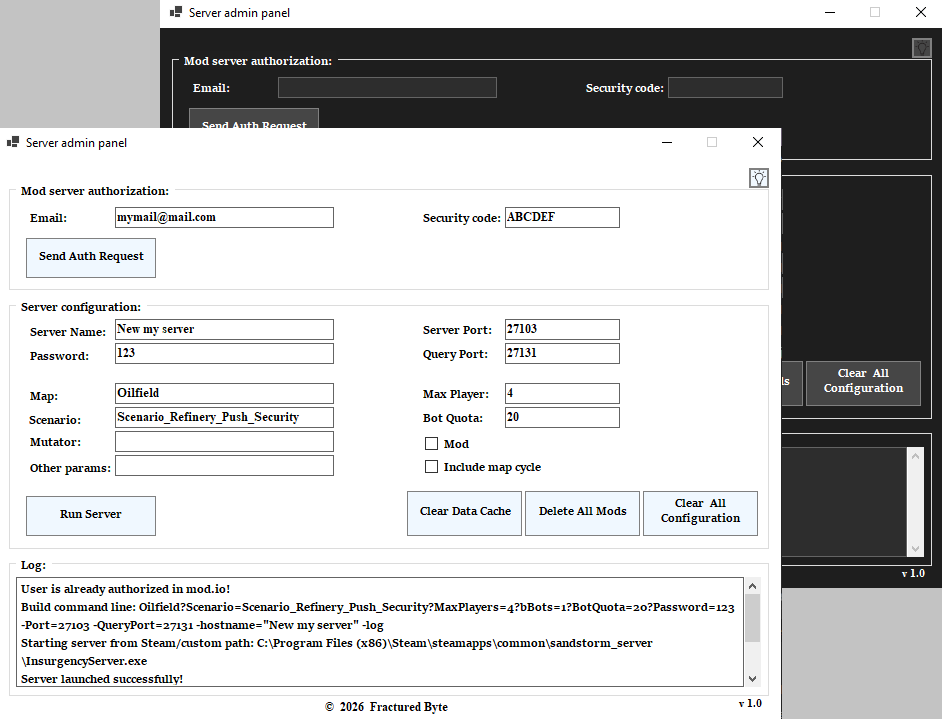Click the Run Server button
This screenshot has width=942, height=719.
(91, 515)
